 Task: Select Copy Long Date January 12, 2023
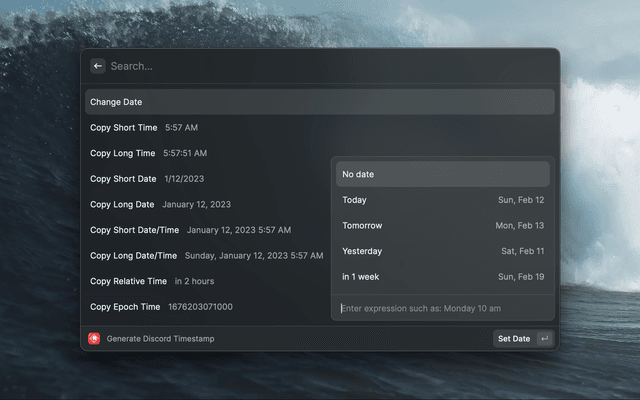coord(160,204)
